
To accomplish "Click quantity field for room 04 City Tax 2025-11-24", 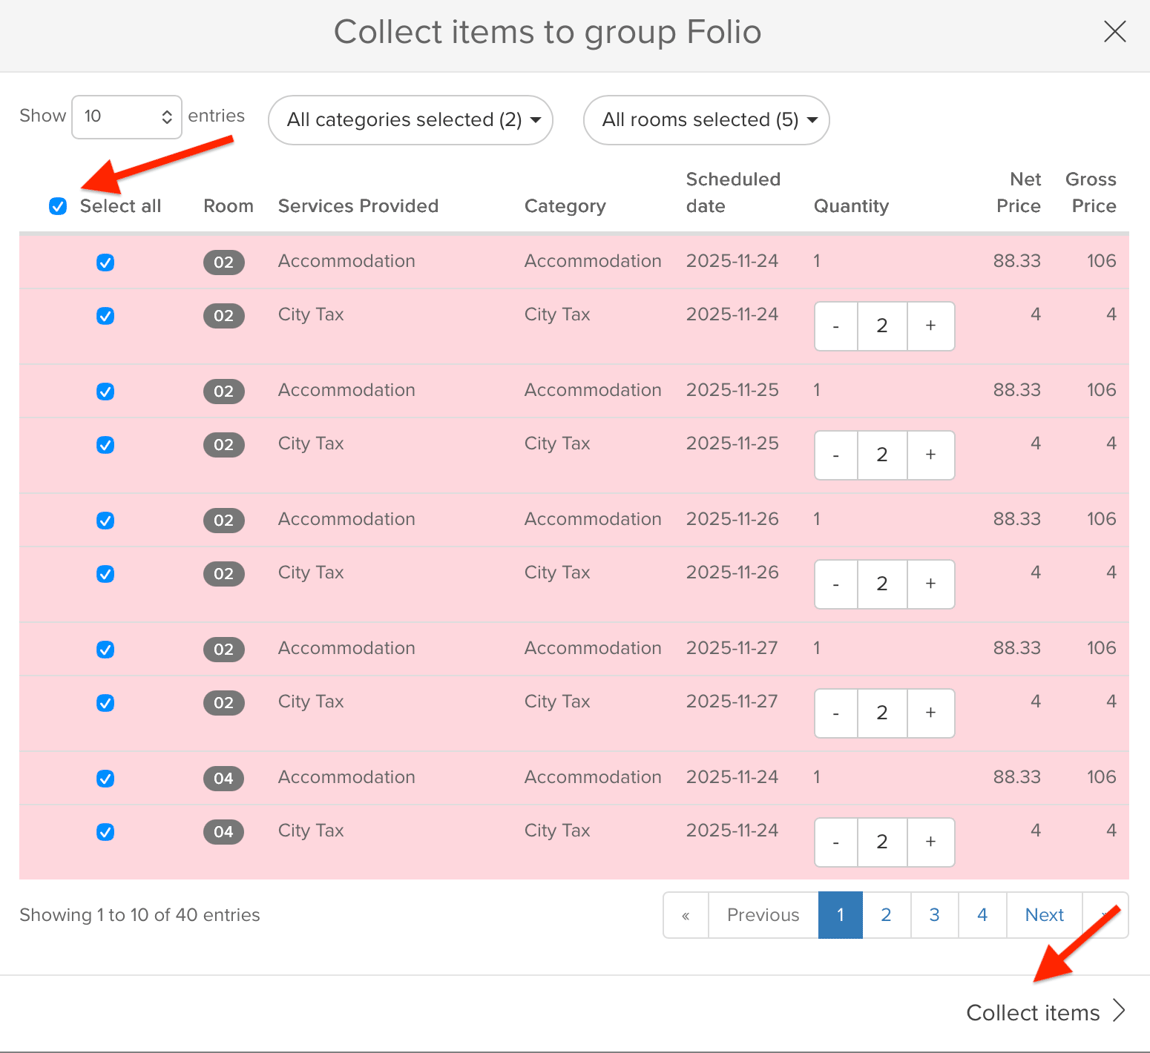I will tap(882, 842).
